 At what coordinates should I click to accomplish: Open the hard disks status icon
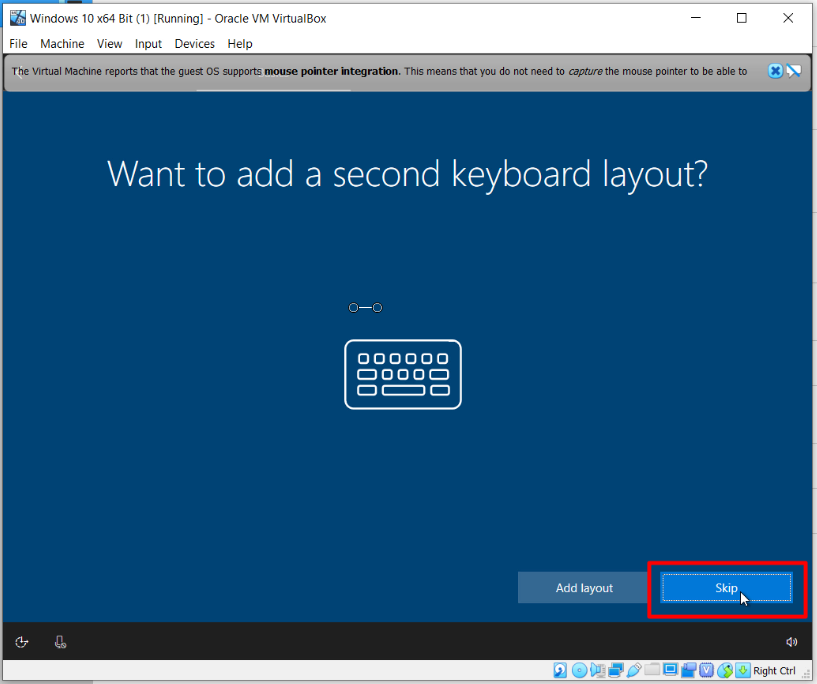point(560,670)
